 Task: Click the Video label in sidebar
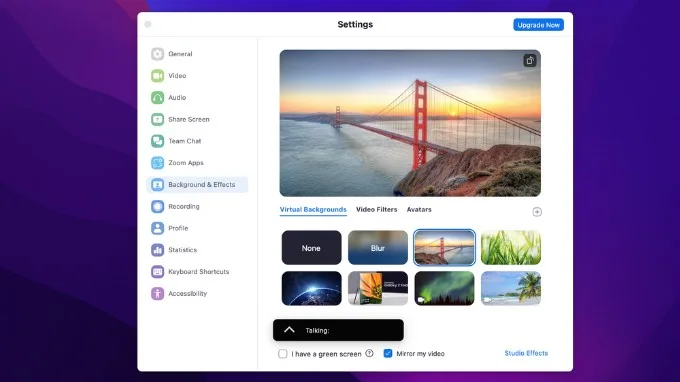tap(177, 75)
